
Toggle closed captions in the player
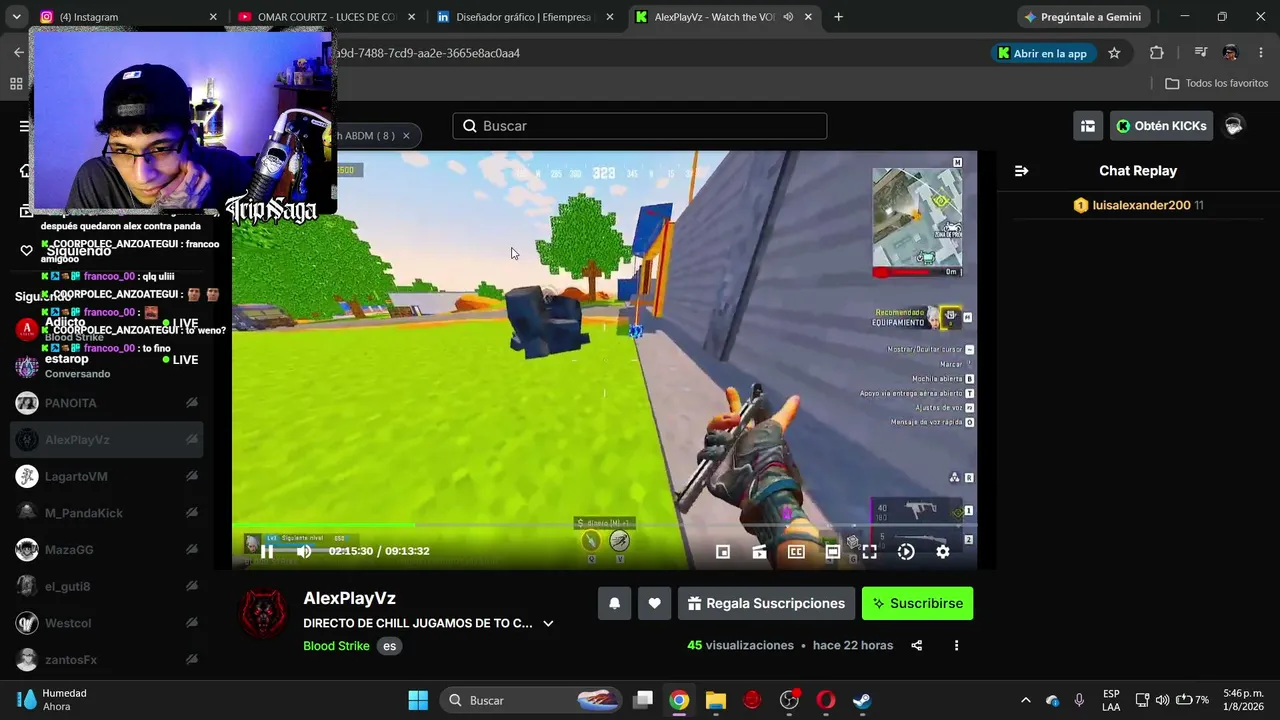[796, 551]
